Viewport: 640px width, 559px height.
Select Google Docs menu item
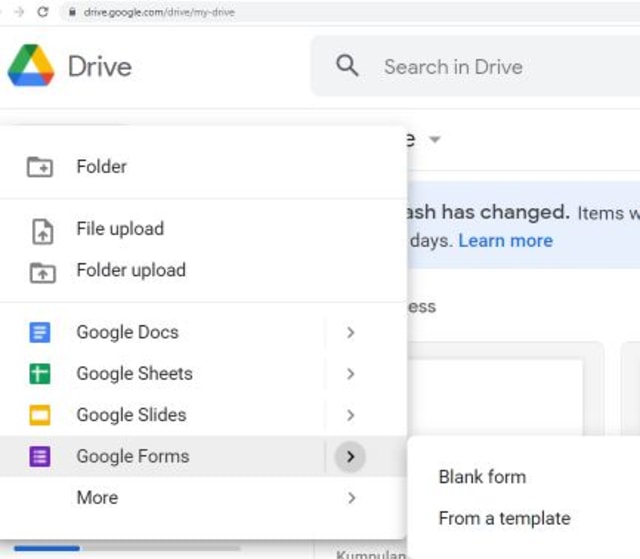(x=203, y=333)
